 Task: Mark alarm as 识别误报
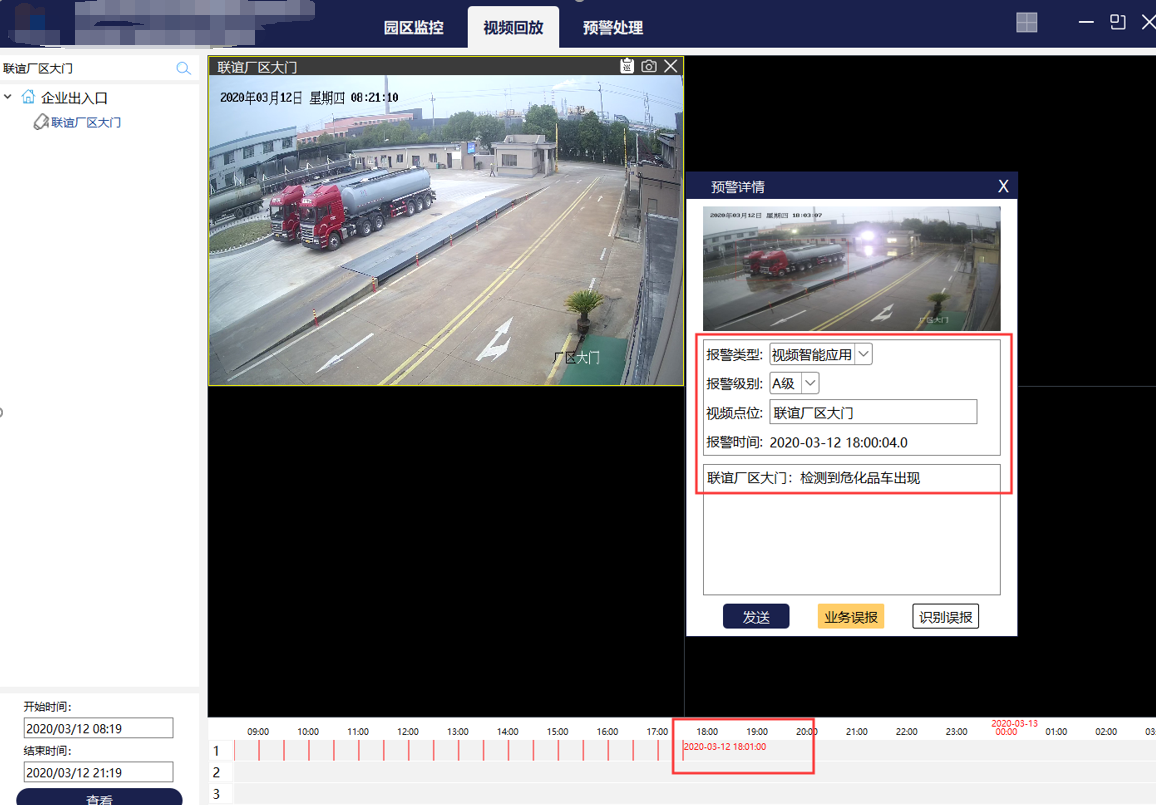point(945,617)
